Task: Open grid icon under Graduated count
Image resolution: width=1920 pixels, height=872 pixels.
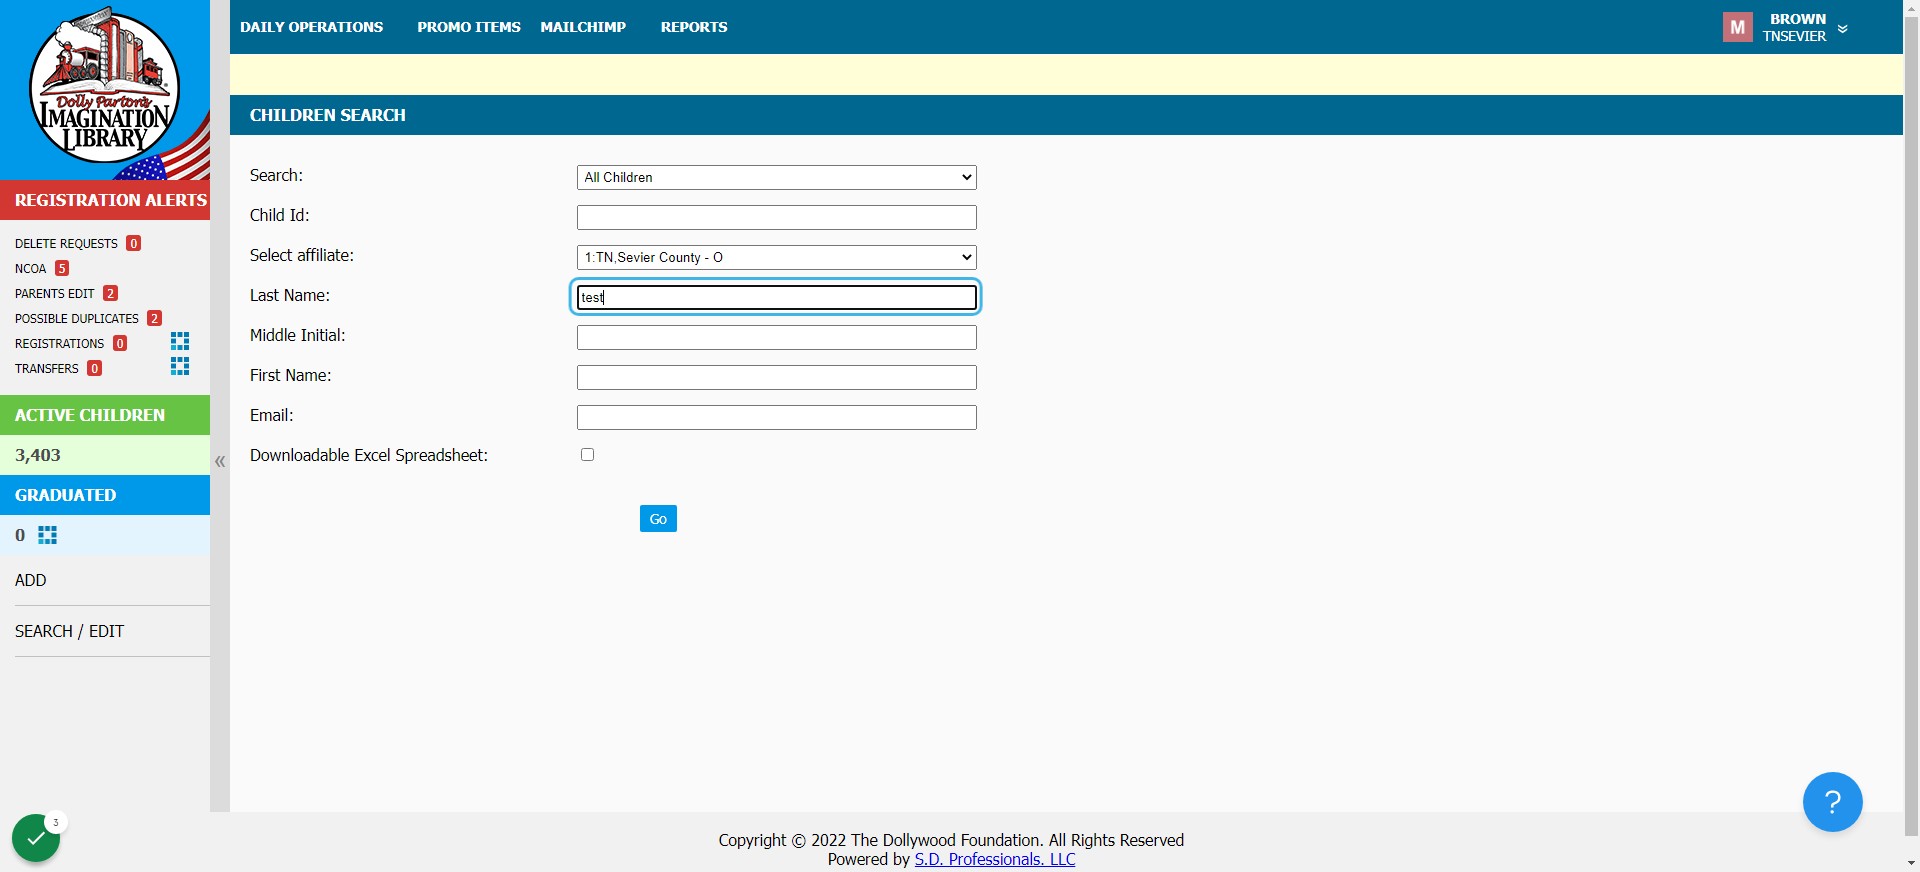Action: [x=48, y=535]
